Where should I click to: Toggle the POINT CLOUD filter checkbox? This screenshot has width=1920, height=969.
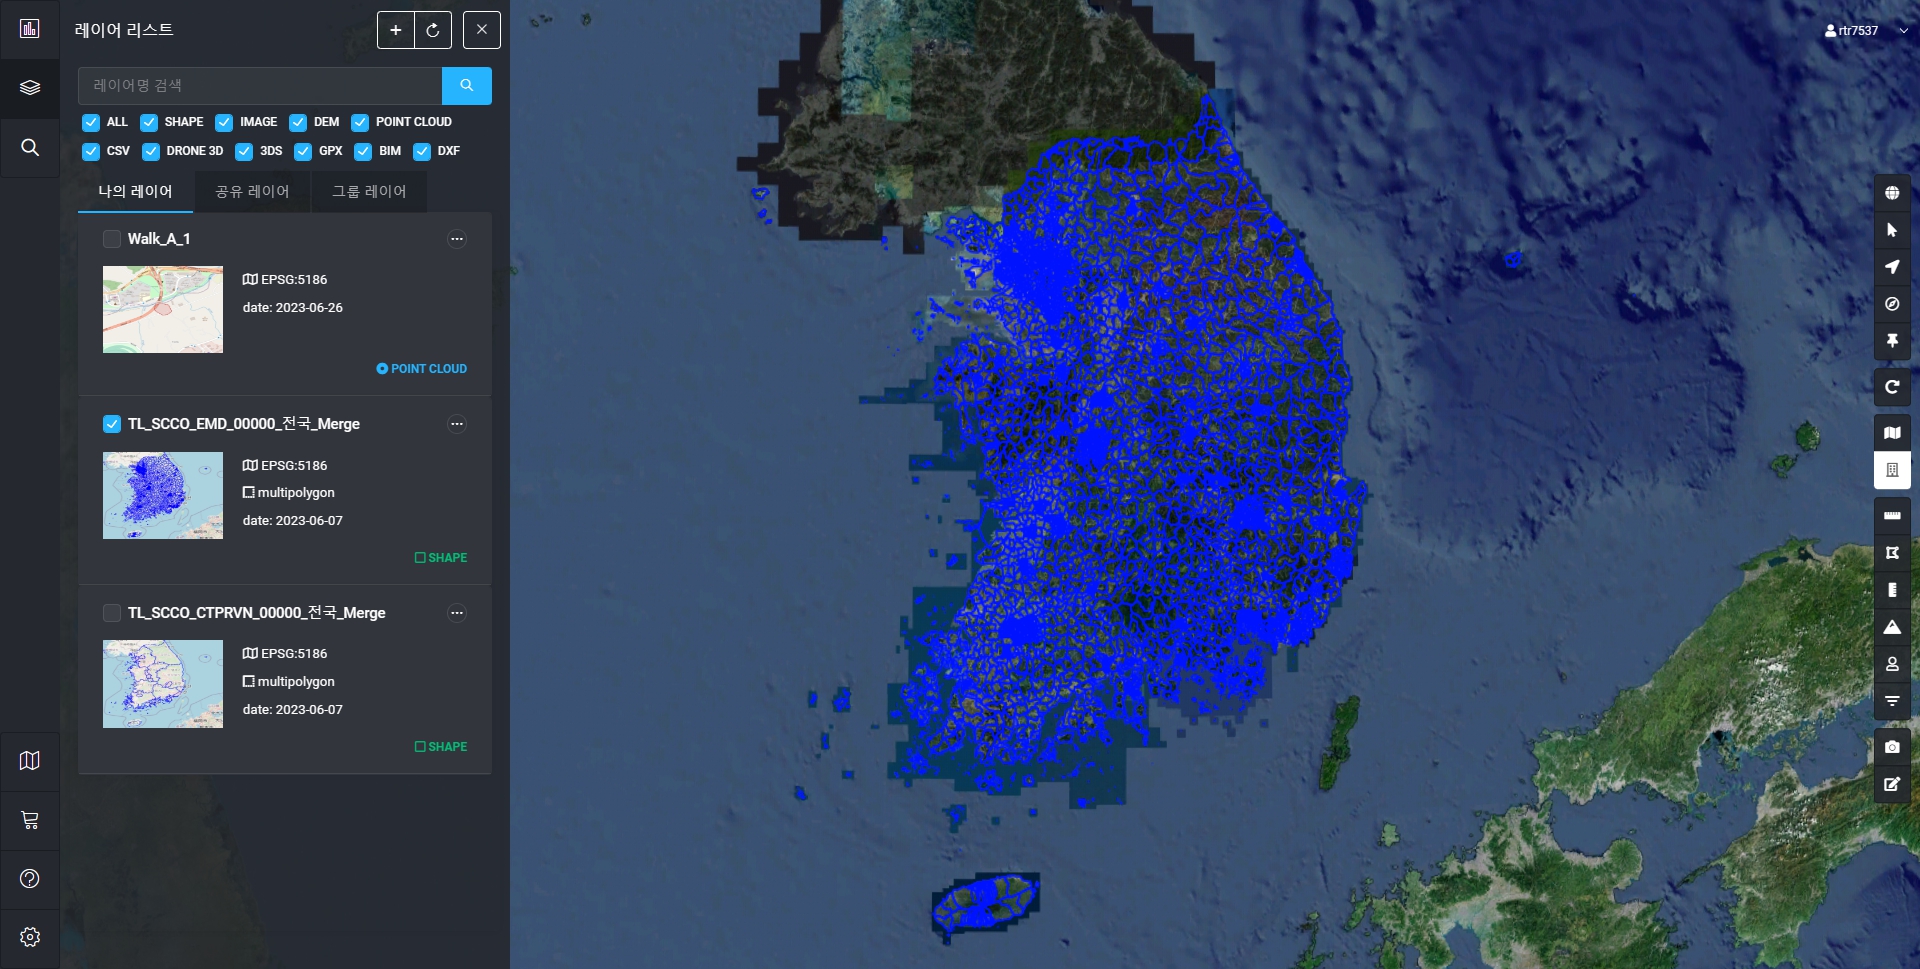[x=360, y=122]
